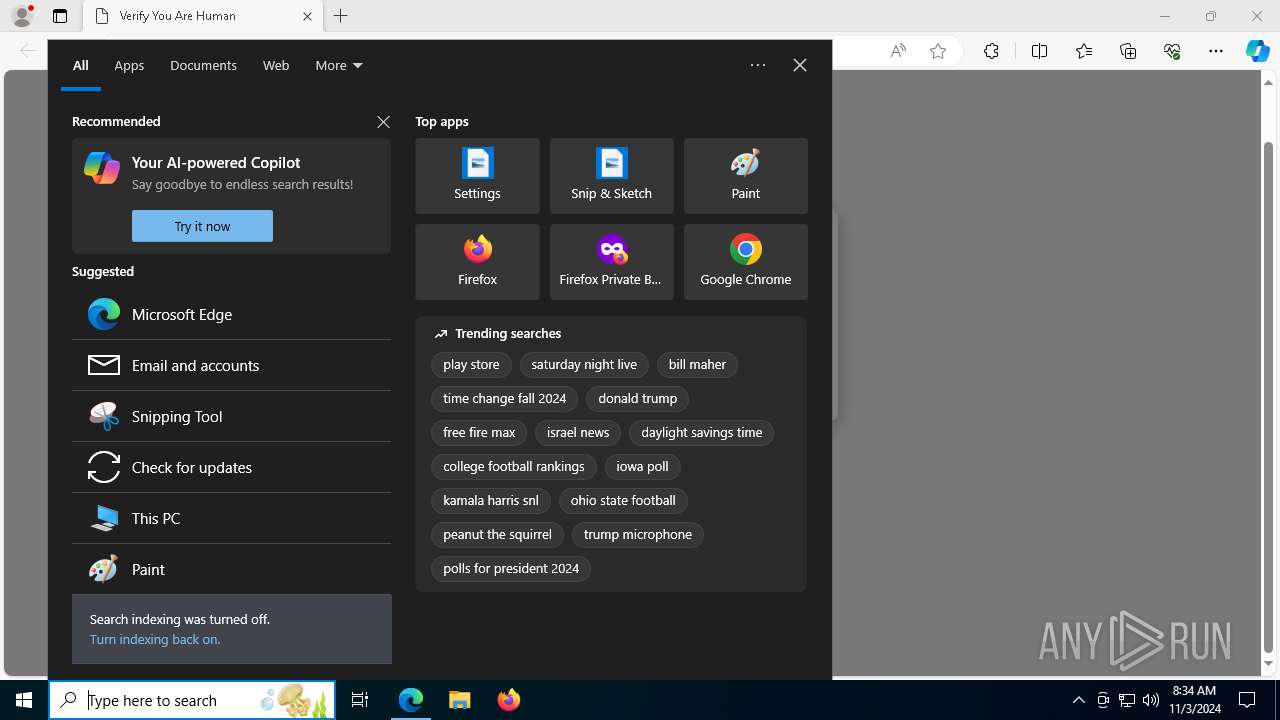Viewport: 1280px width, 720px height.
Task: Open Edge from the taskbar
Action: click(x=411, y=700)
